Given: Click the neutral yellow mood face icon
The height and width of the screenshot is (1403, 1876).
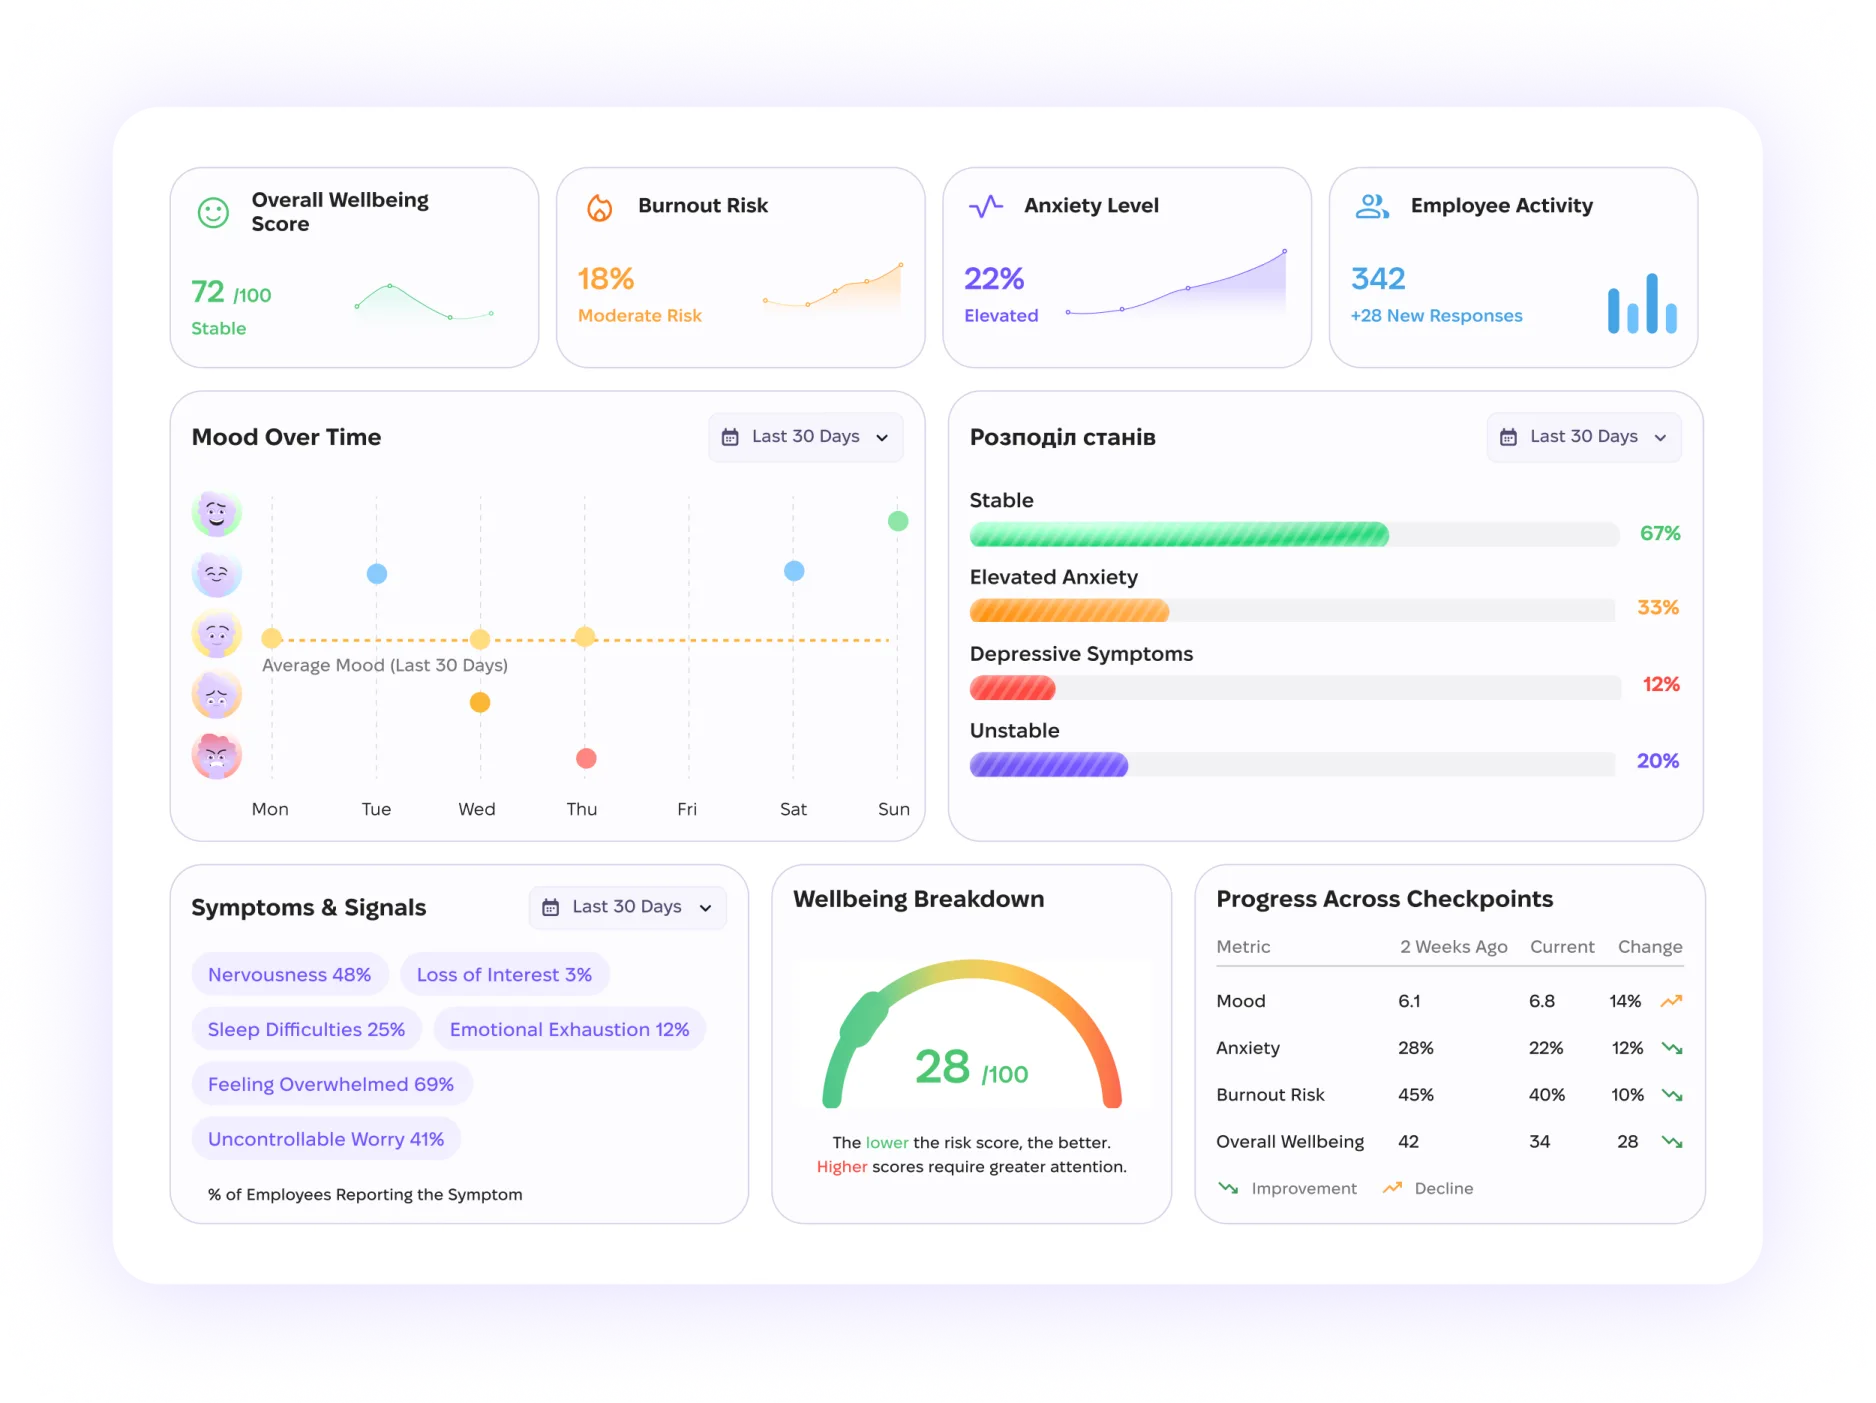Looking at the screenshot, I should 216,634.
